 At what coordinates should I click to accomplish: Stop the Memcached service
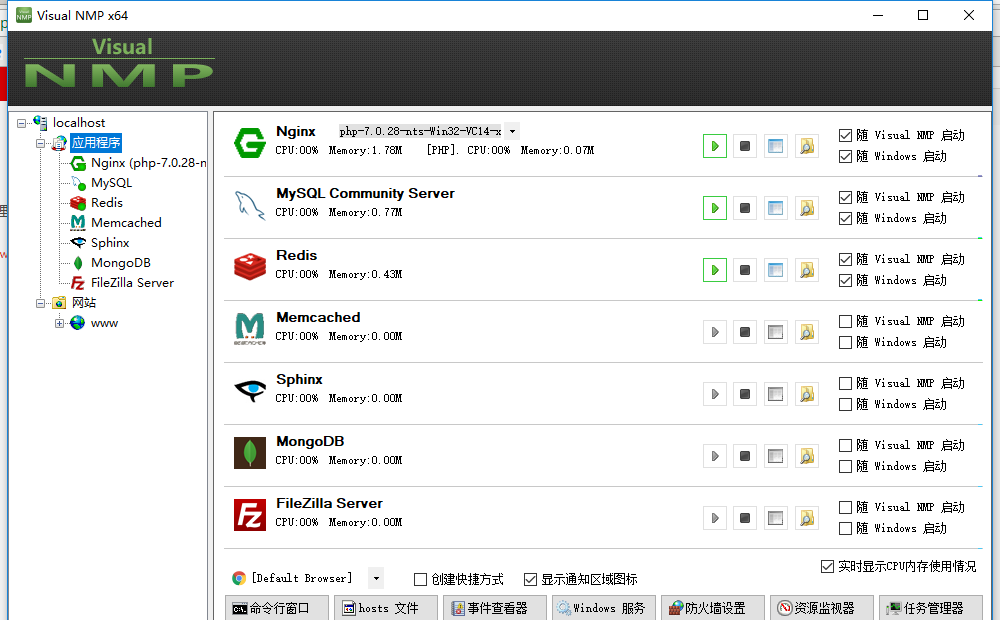pos(745,332)
